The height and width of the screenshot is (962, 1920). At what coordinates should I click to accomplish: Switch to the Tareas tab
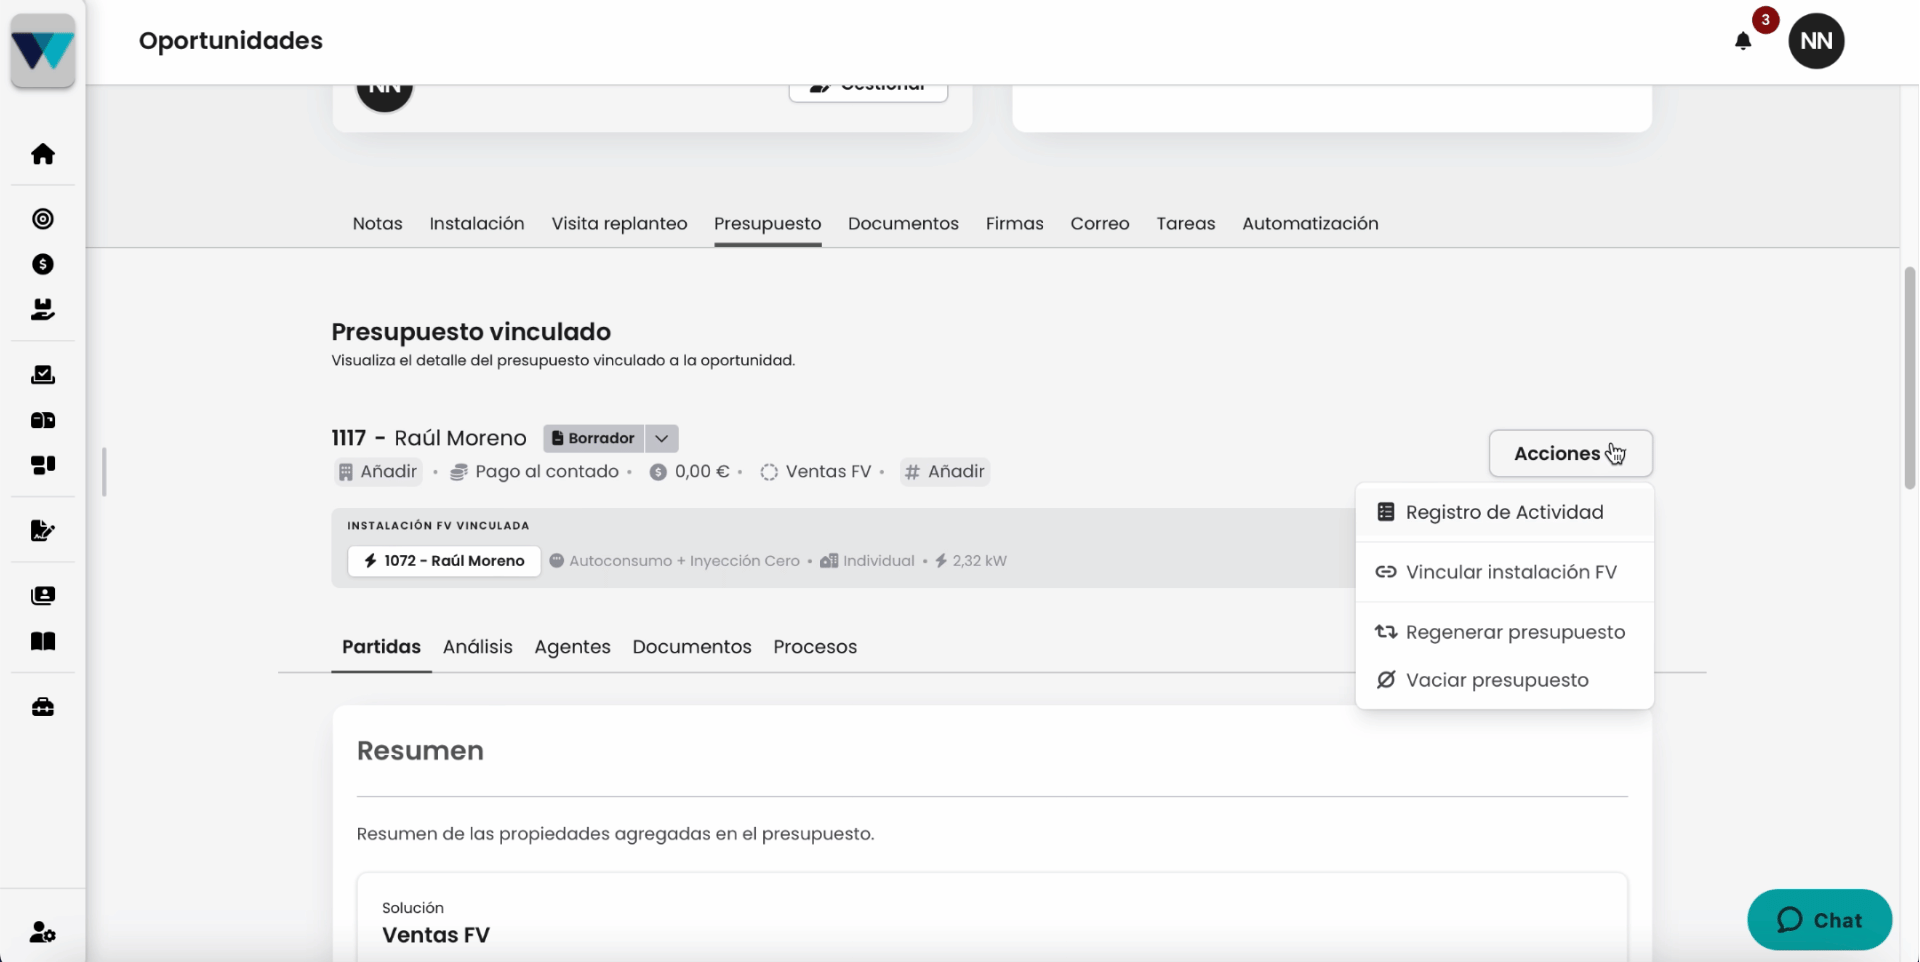[x=1186, y=224]
